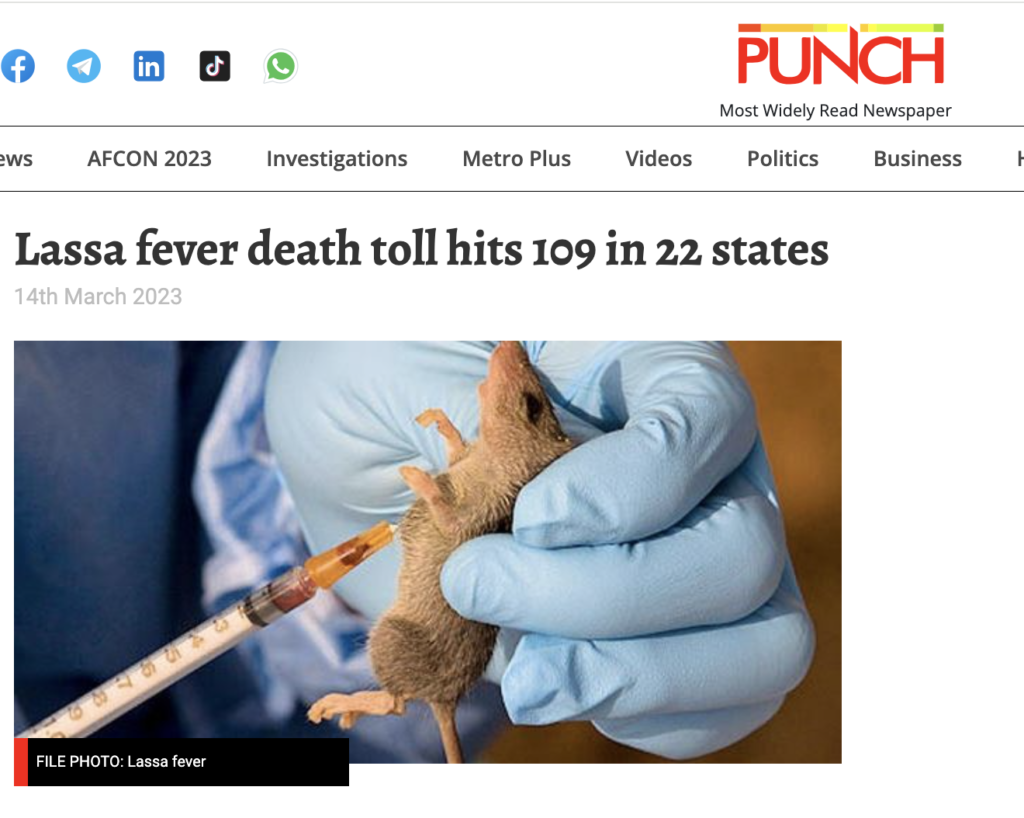The height and width of the screenshot is (818, 1024).
Task: Click the Lassa fever death toll headline
Action: (x=421, y=249)
